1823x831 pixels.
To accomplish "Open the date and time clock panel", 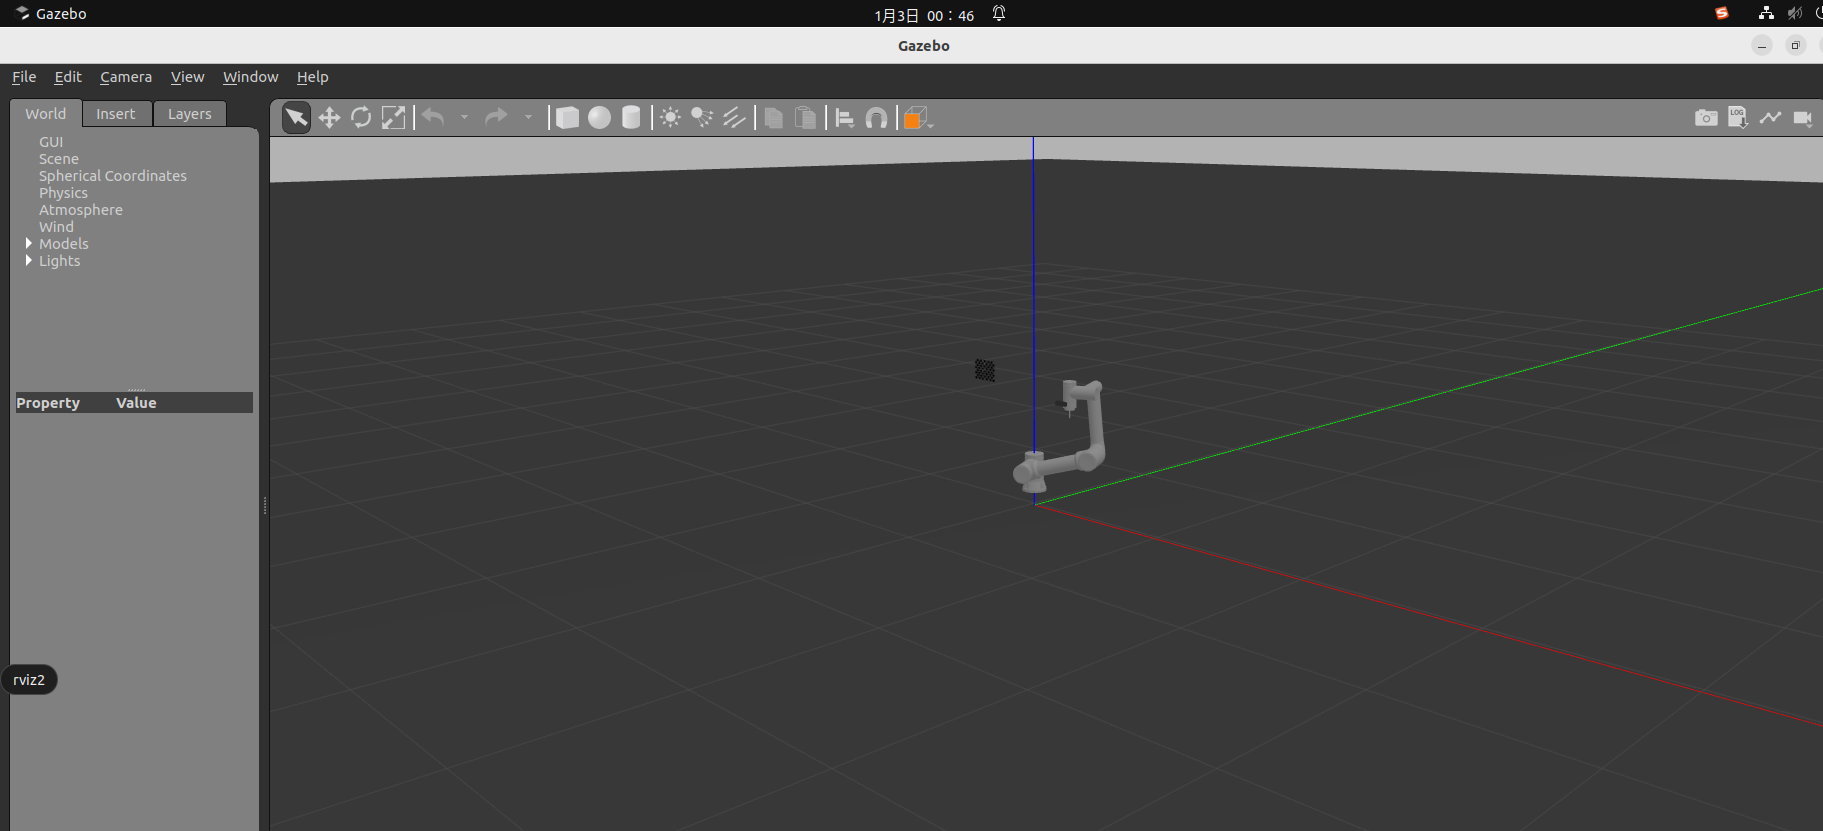I will click(x=924, y=15).
